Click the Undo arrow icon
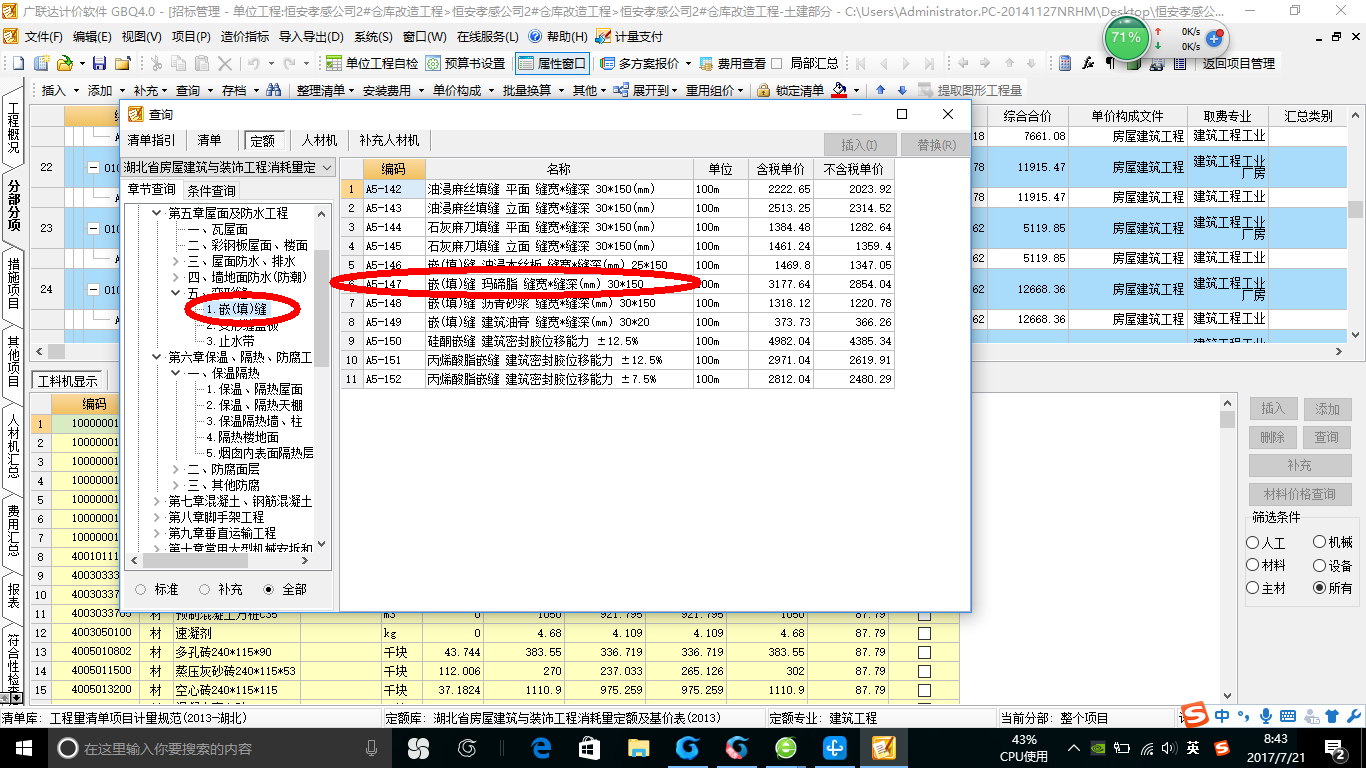 [254, 63]
